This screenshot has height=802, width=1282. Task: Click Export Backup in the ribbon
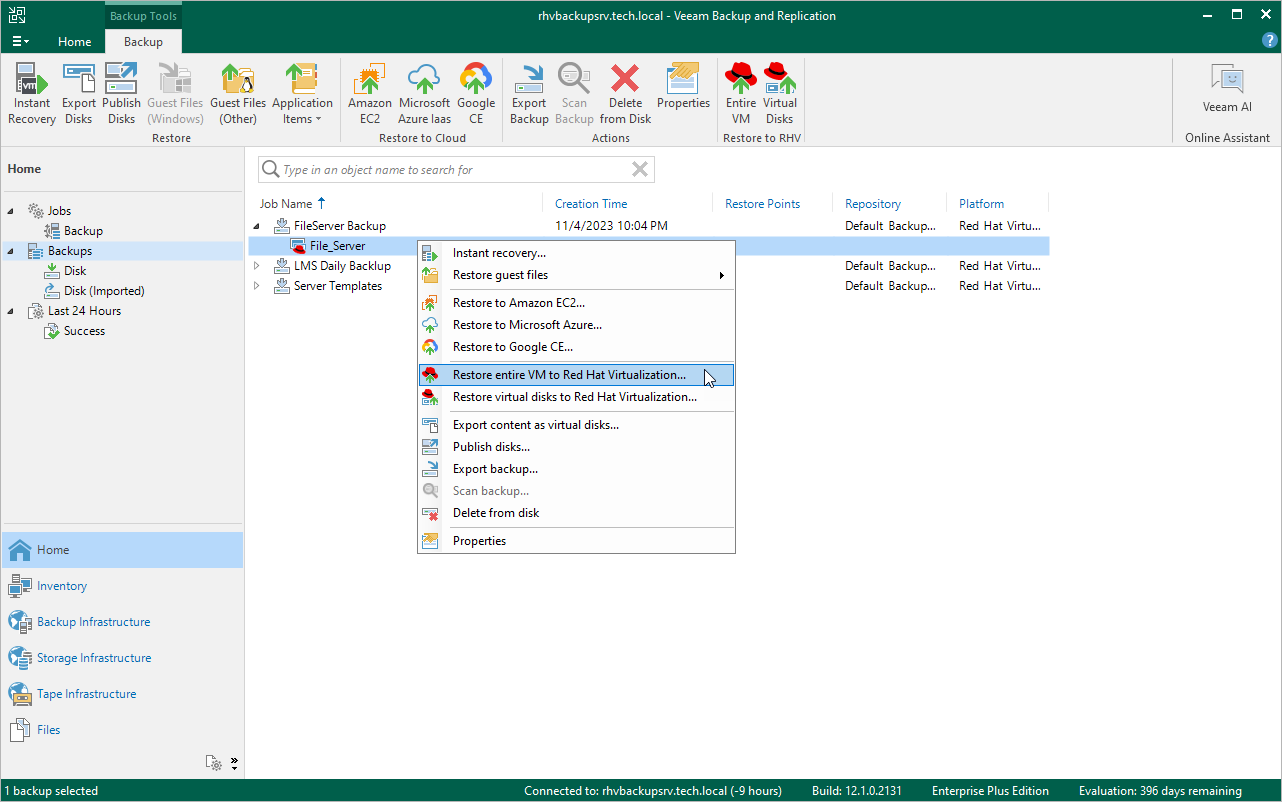coord(529,93)
